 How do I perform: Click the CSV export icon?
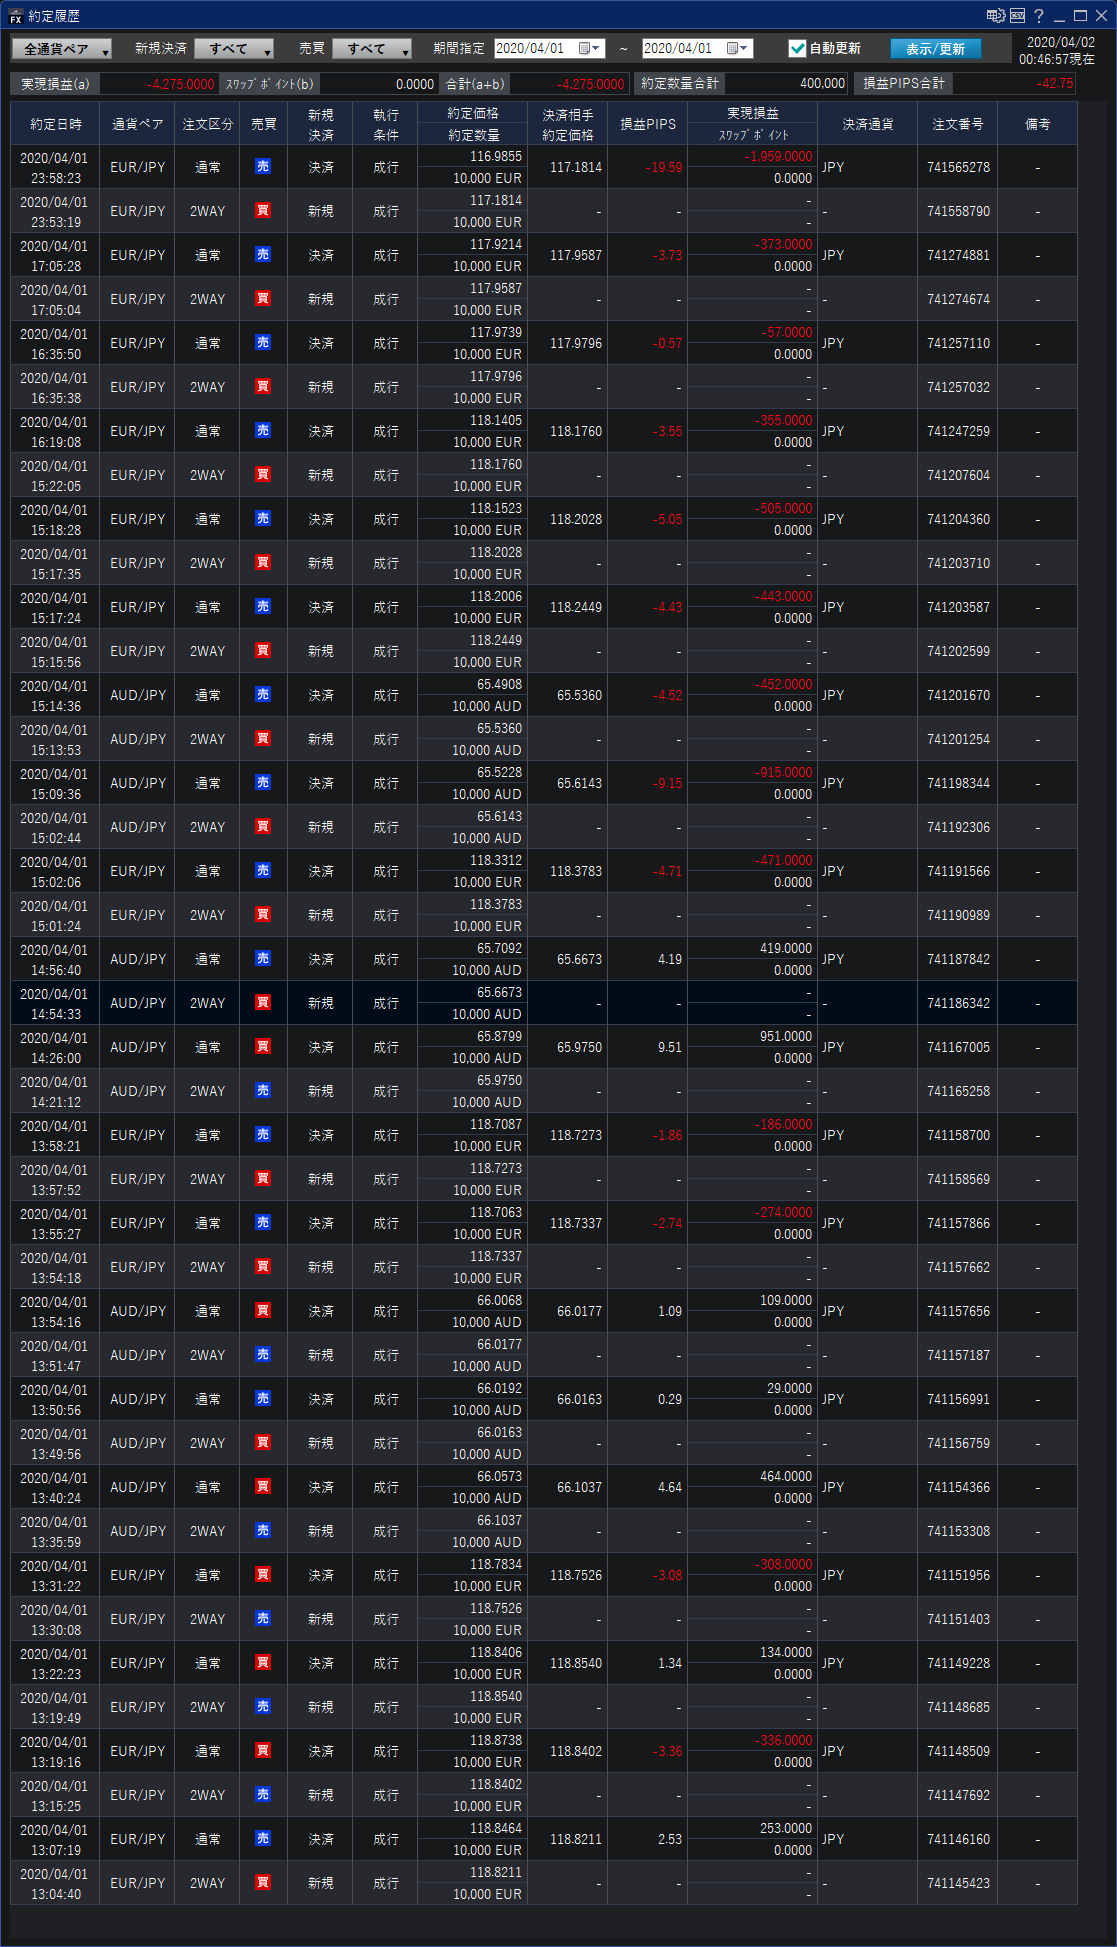coord(1017,16)
